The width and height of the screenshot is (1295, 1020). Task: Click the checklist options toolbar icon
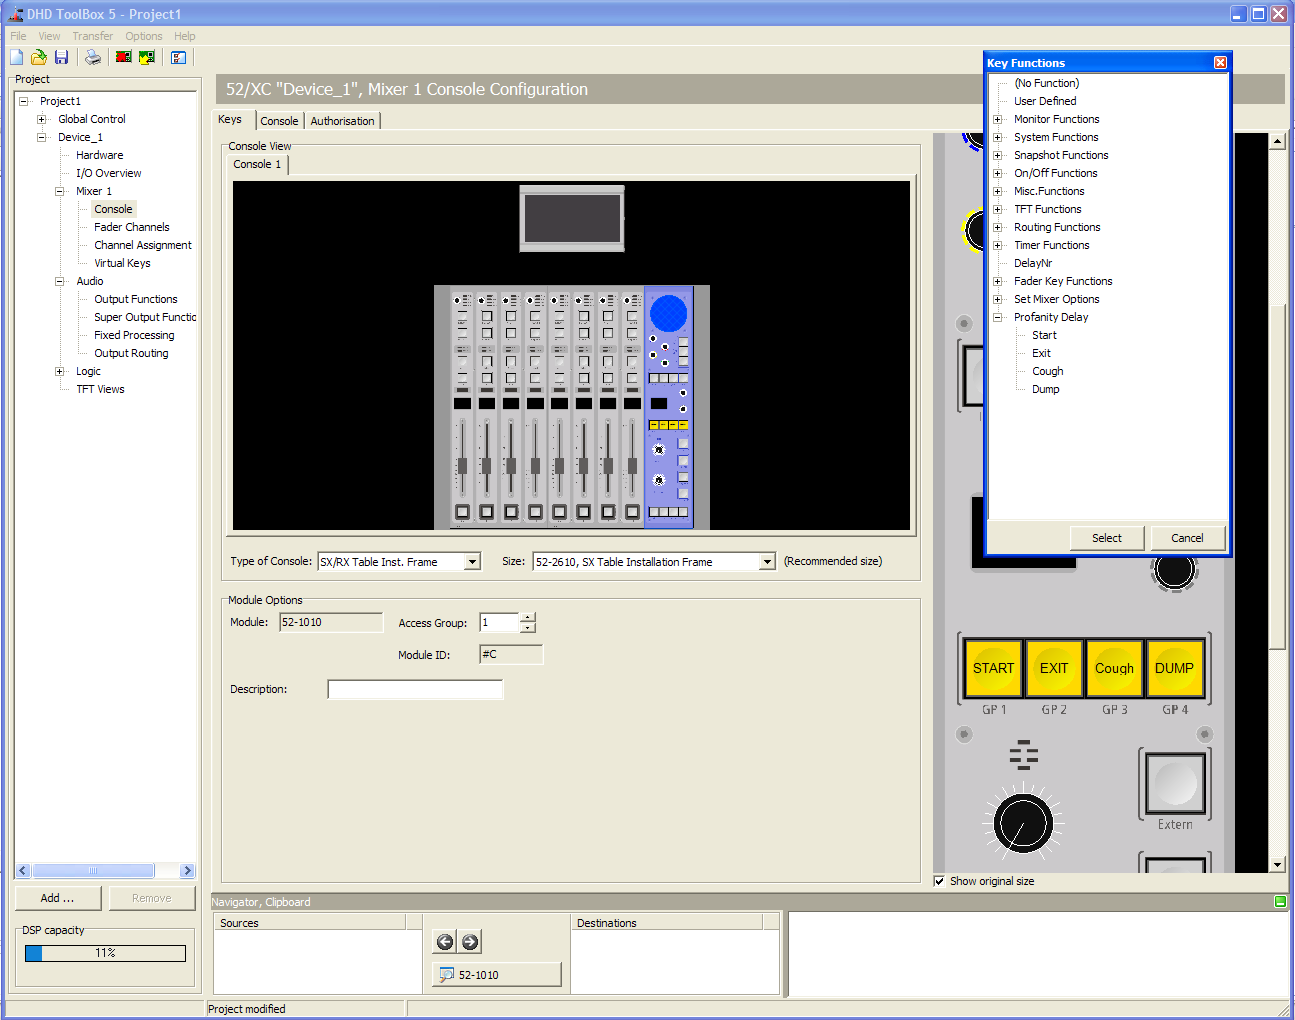178,57
